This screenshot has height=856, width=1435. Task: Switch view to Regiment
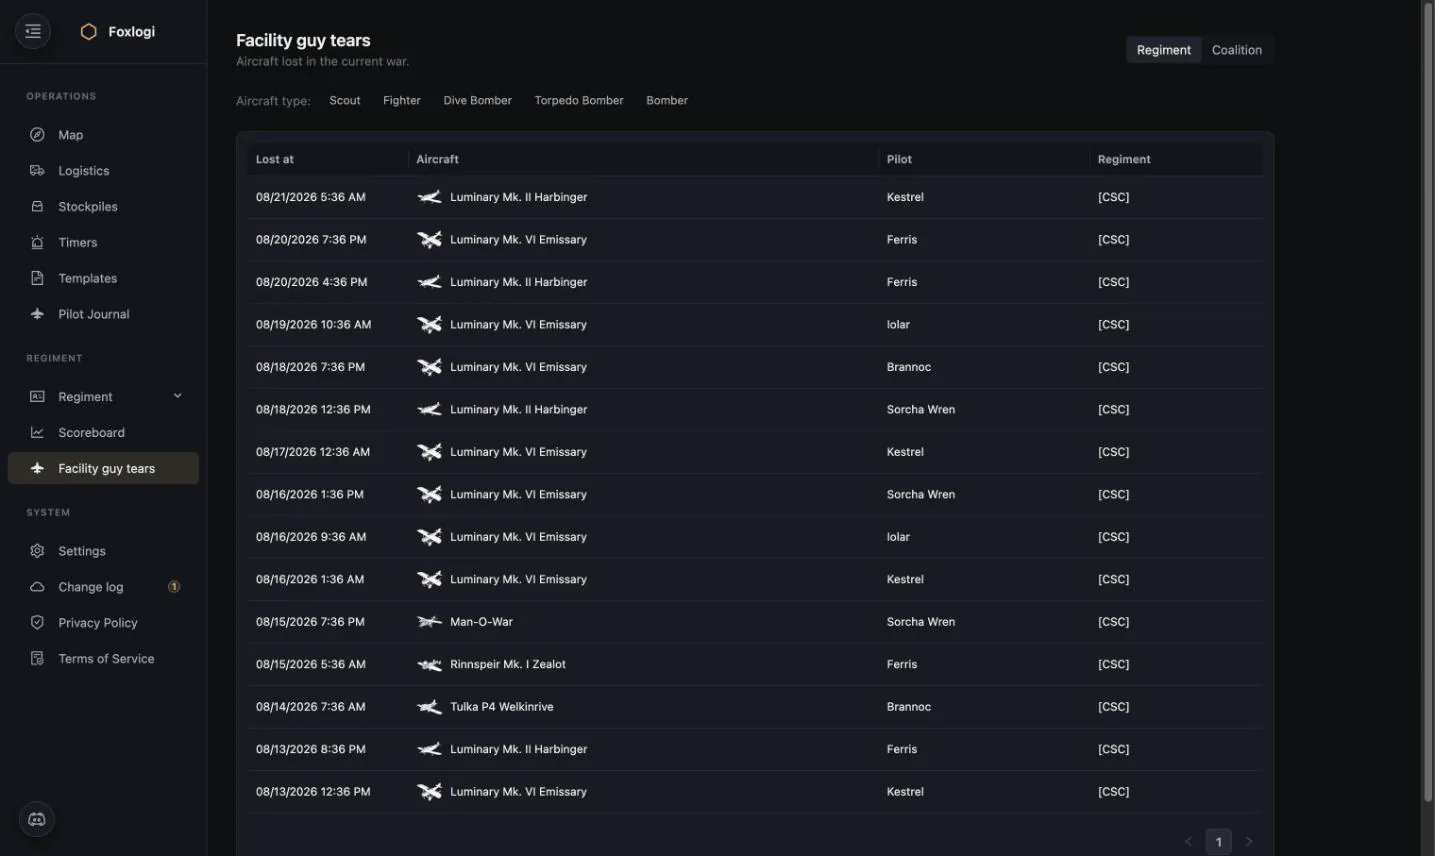[x=1164, y=50]
